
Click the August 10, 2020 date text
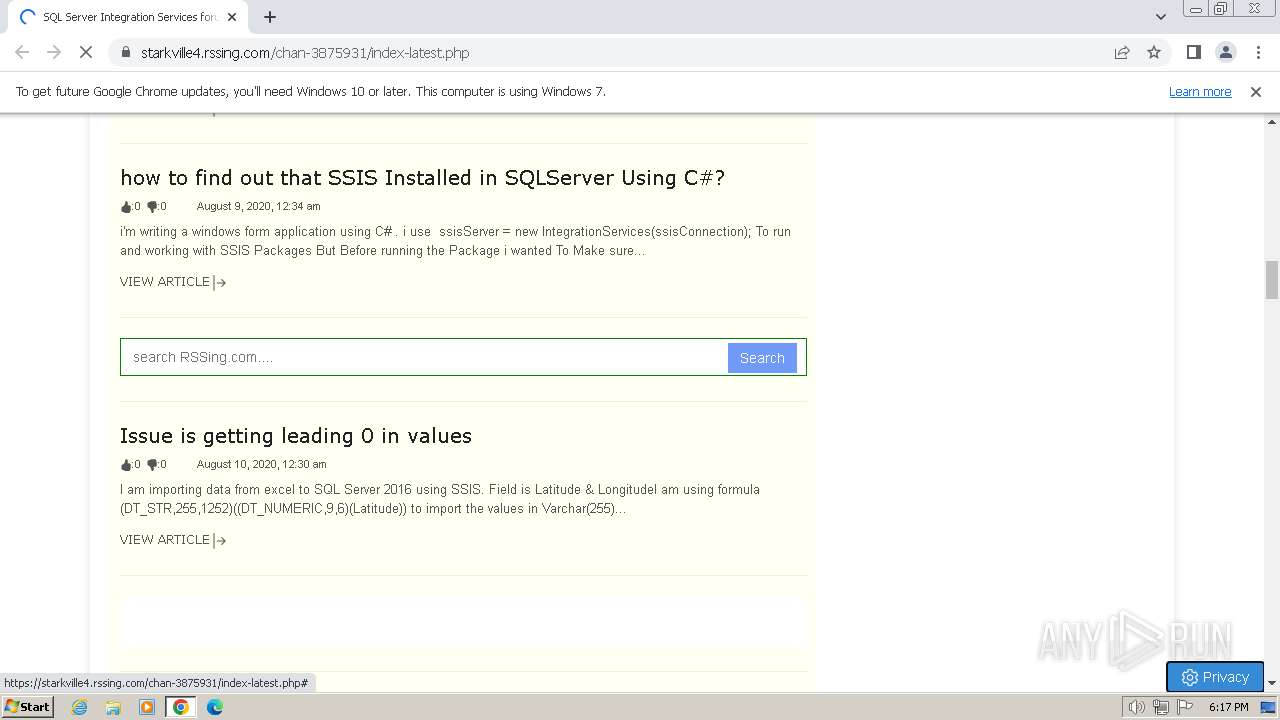click(261, 464)
